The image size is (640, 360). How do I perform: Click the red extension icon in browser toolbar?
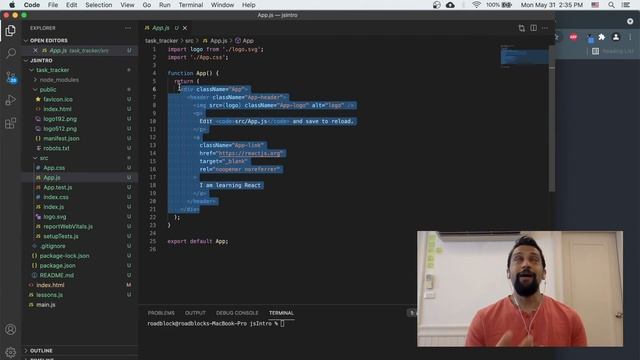573,37
